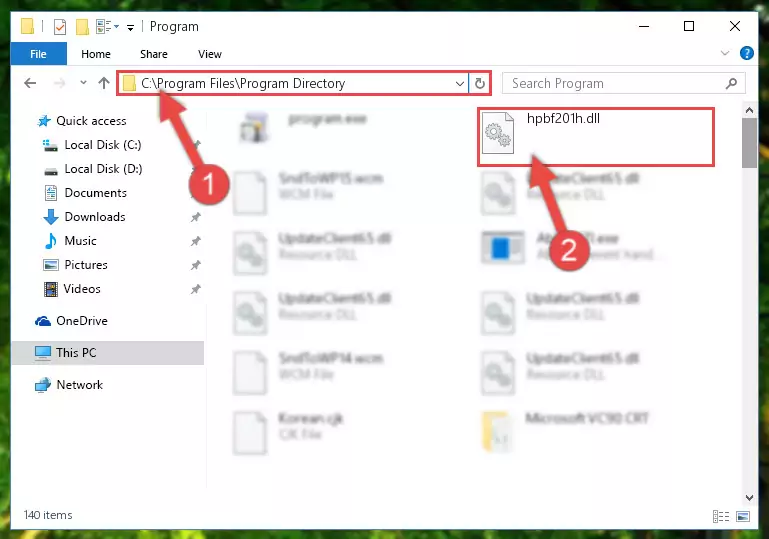The image size is (769, 539).
Task: Open Pictures folder in sidebar
Action: [x=86, y=265]
